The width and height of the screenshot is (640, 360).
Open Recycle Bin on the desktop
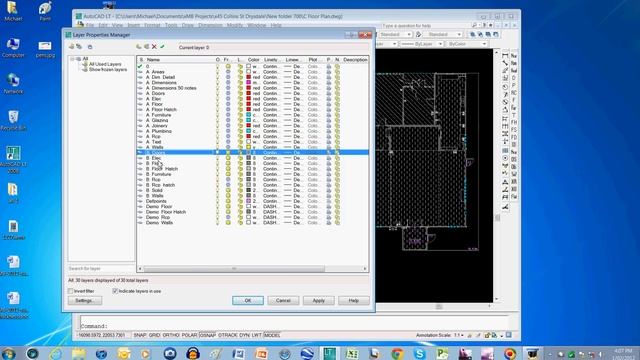13,120
